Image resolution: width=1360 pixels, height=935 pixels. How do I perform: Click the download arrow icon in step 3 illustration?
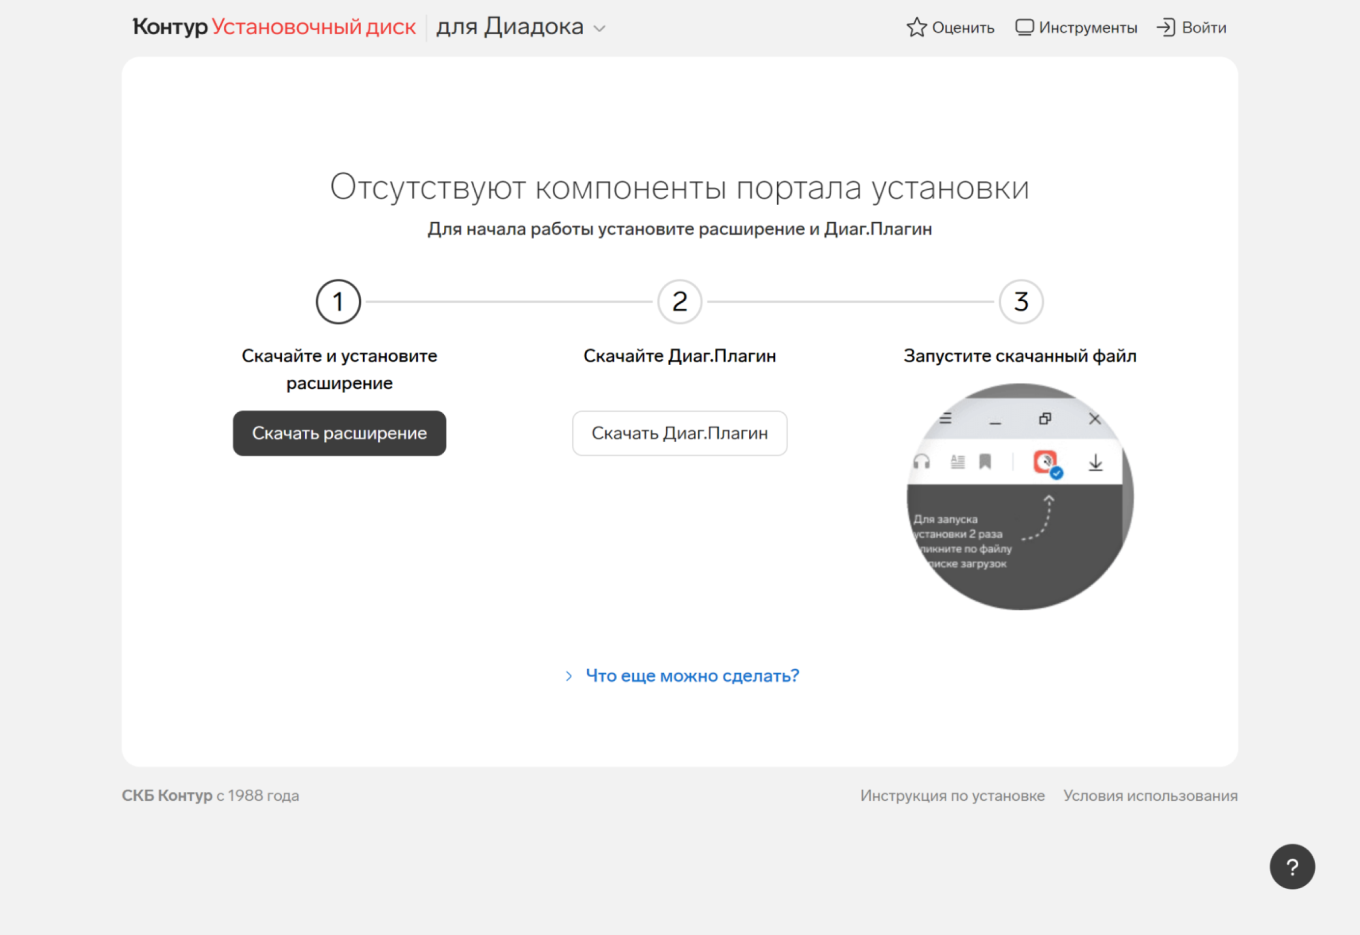click(x=1096, y=462)
